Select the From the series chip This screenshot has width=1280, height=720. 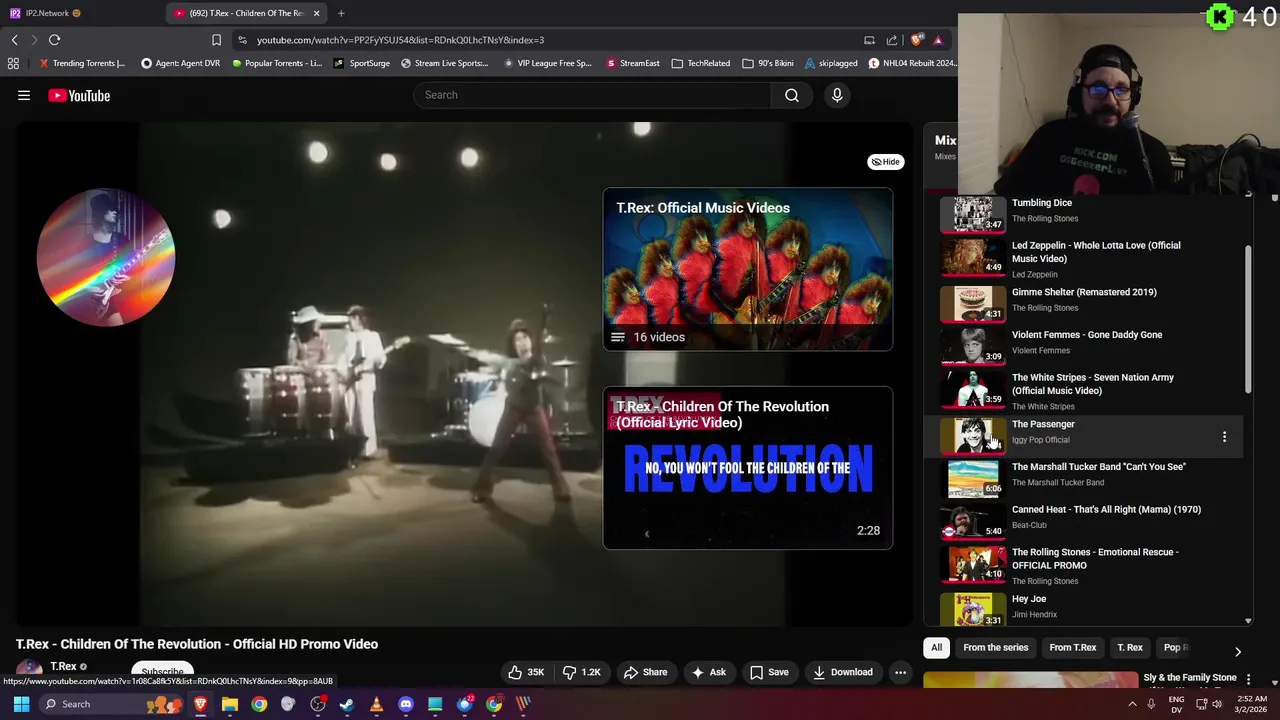(995, 648)
